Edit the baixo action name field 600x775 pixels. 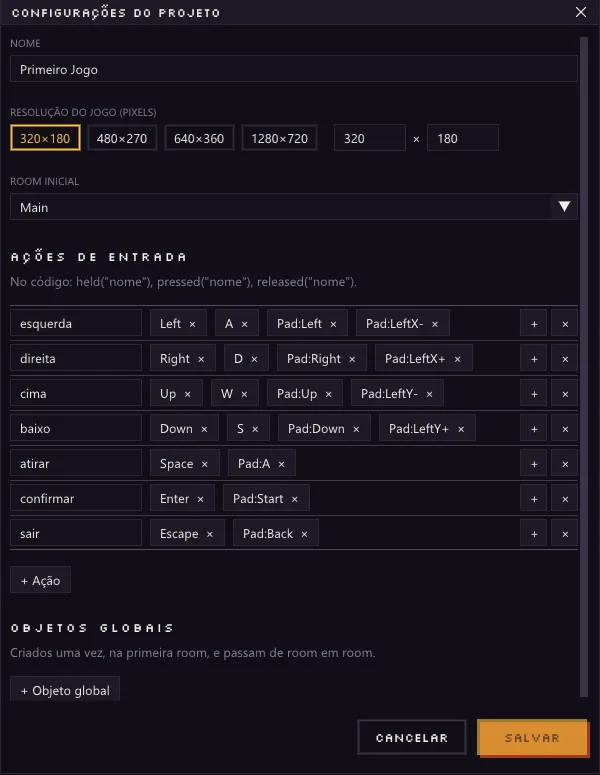pos(76,429)
